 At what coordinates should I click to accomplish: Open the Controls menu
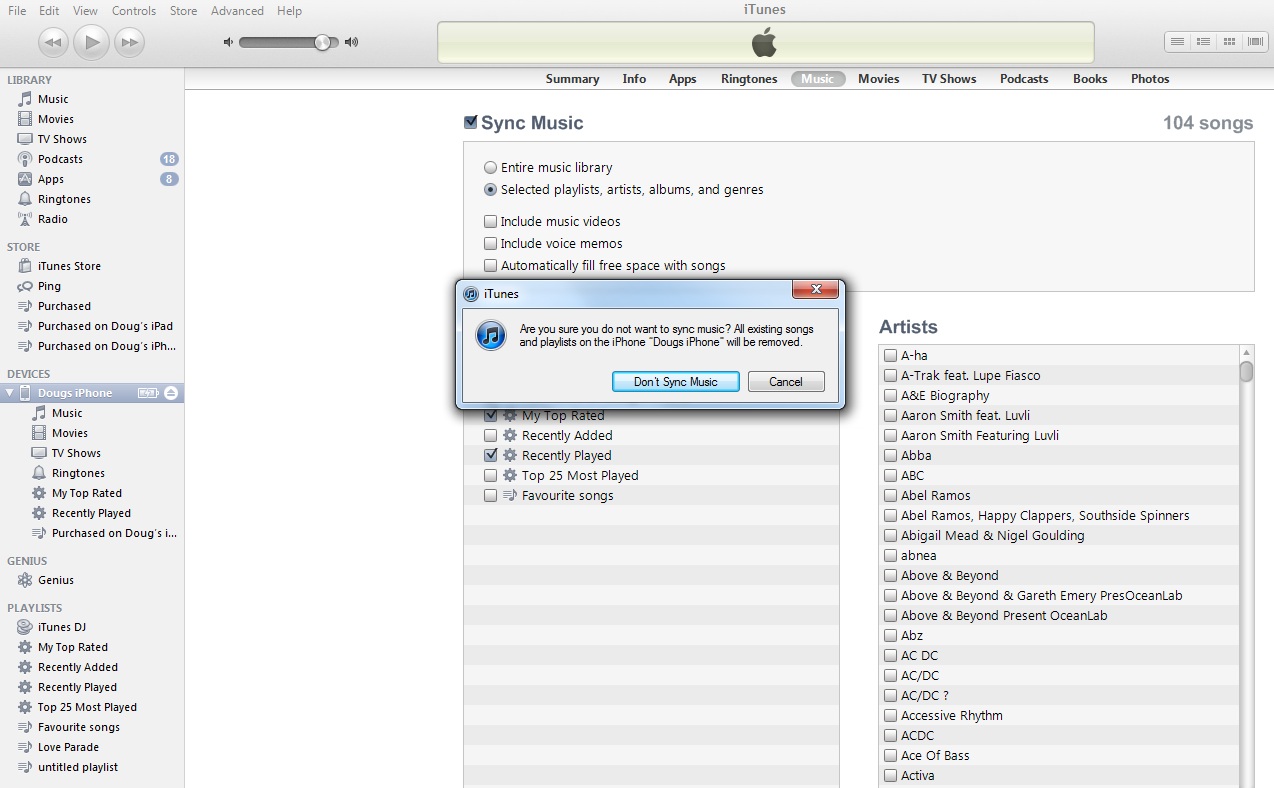tap(134, 11)
